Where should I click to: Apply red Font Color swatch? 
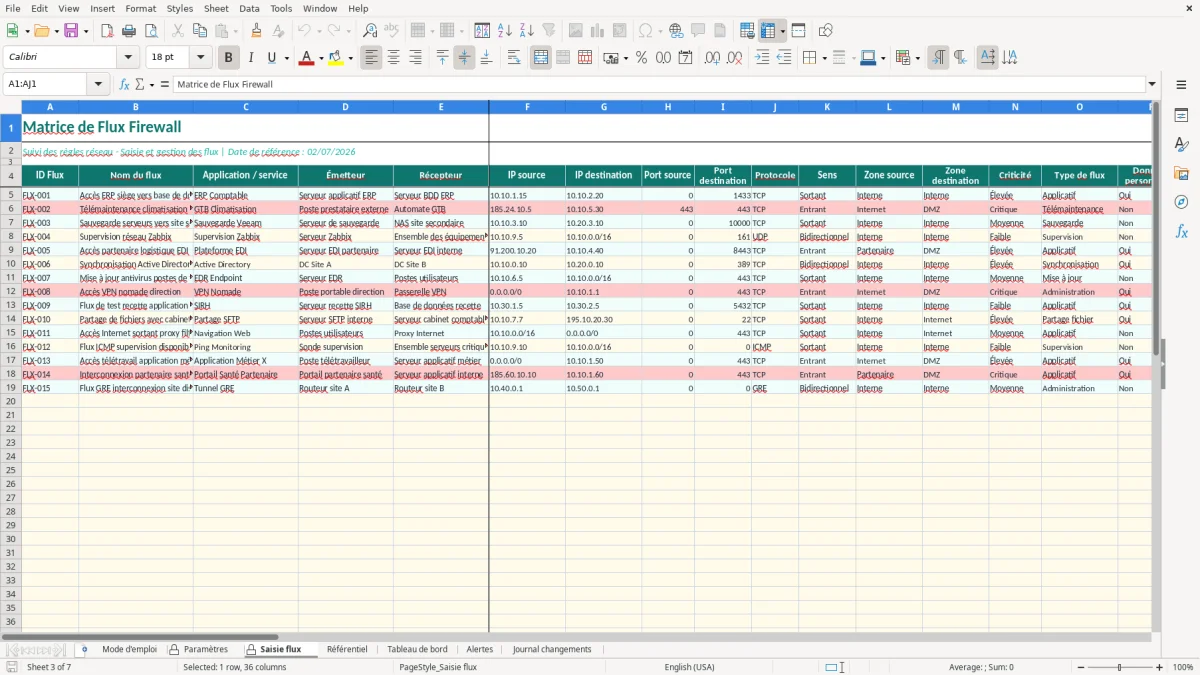(x=306, y=58)
